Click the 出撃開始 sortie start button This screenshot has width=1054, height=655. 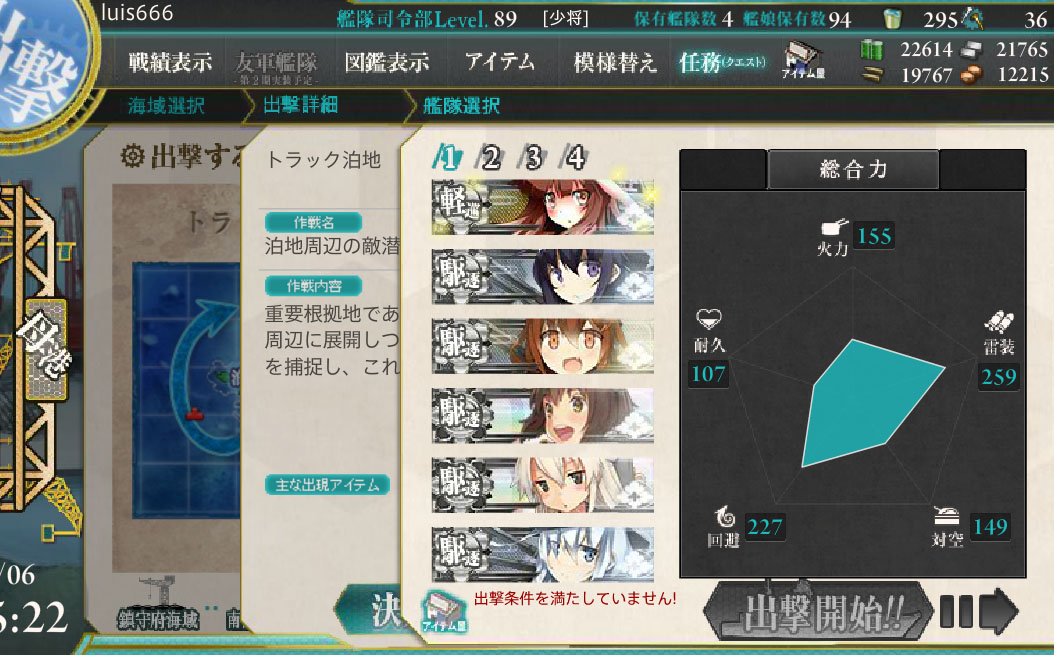pos(819,612)
